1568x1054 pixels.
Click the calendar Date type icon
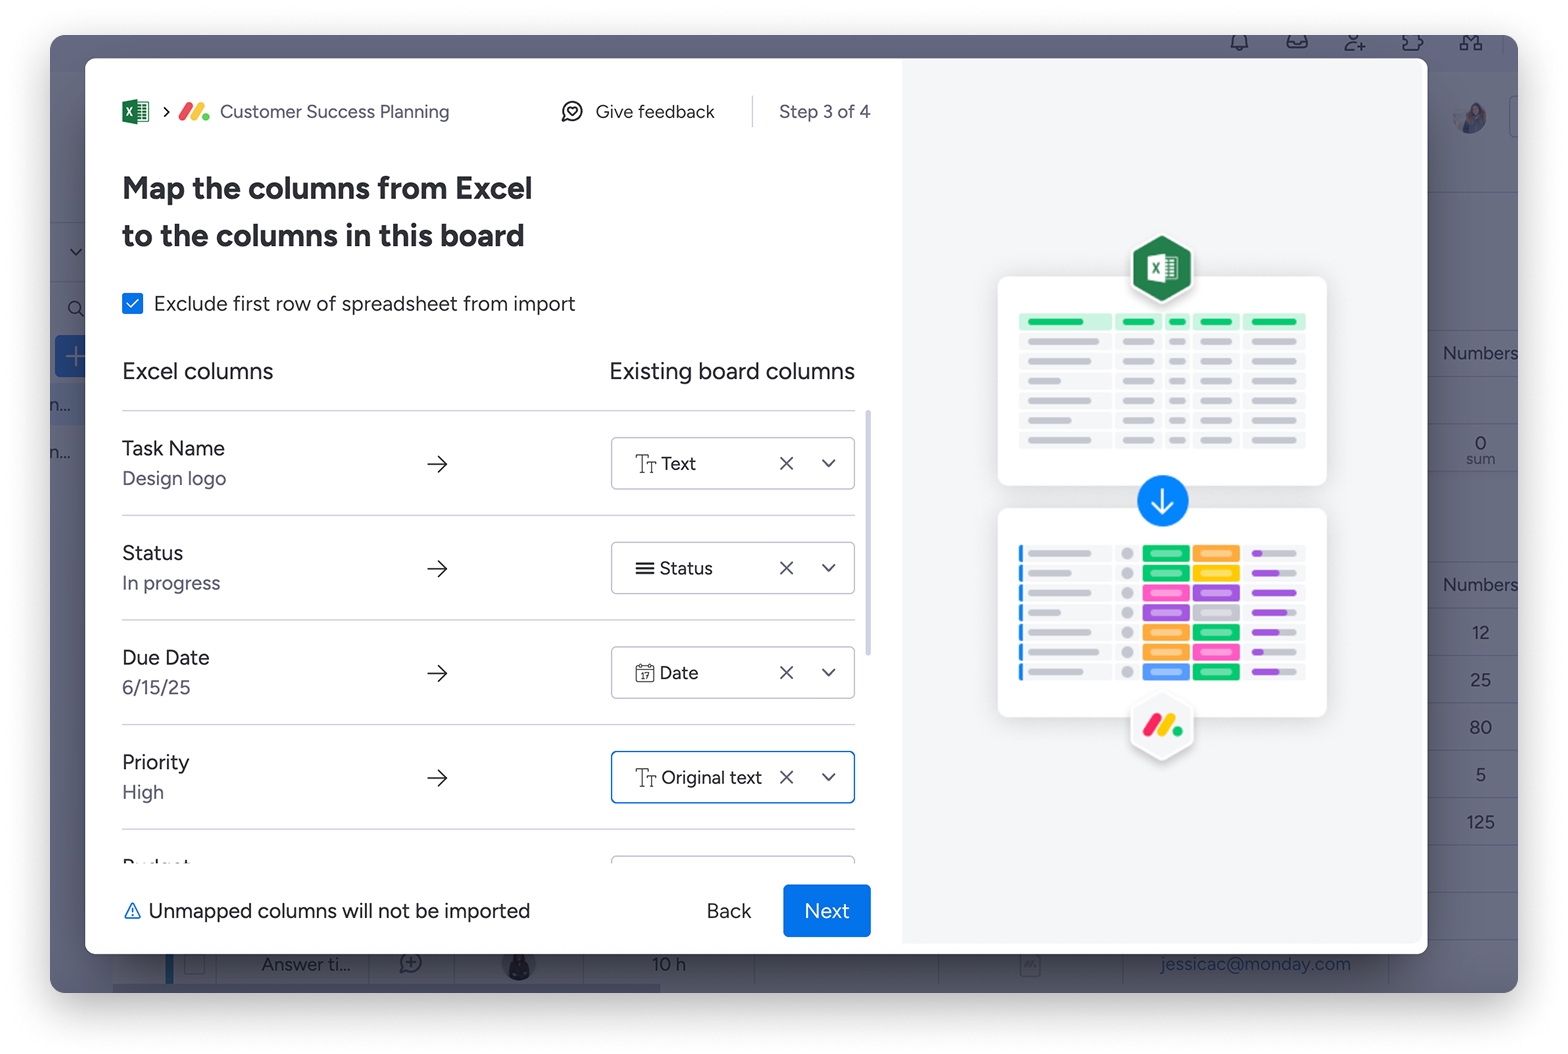click(x=645, y=673)
